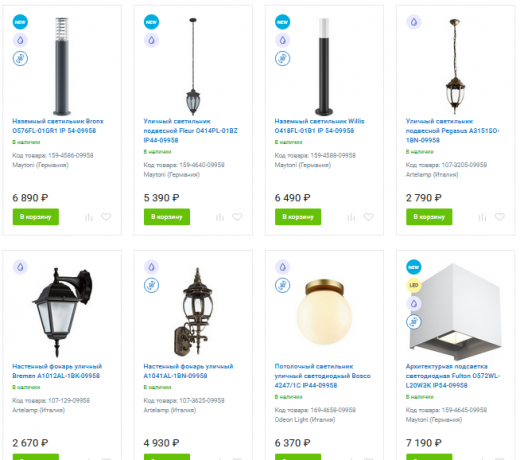Compare the Willis O418FL floor lamp
This screenshot has width=520, height=460.
(351, 217)
